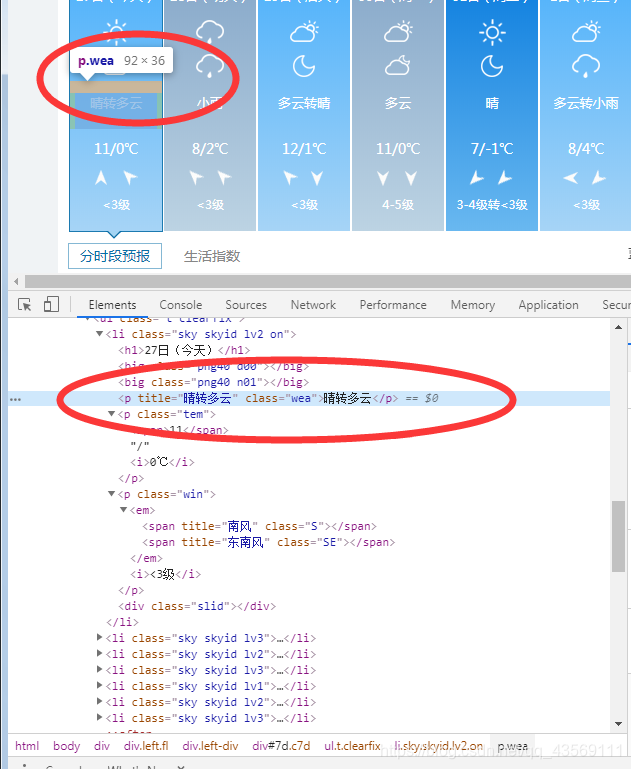Screen dimensions: 631x769
Task: Expand the last collapsed lv3 li node
Action: (100, 718)
